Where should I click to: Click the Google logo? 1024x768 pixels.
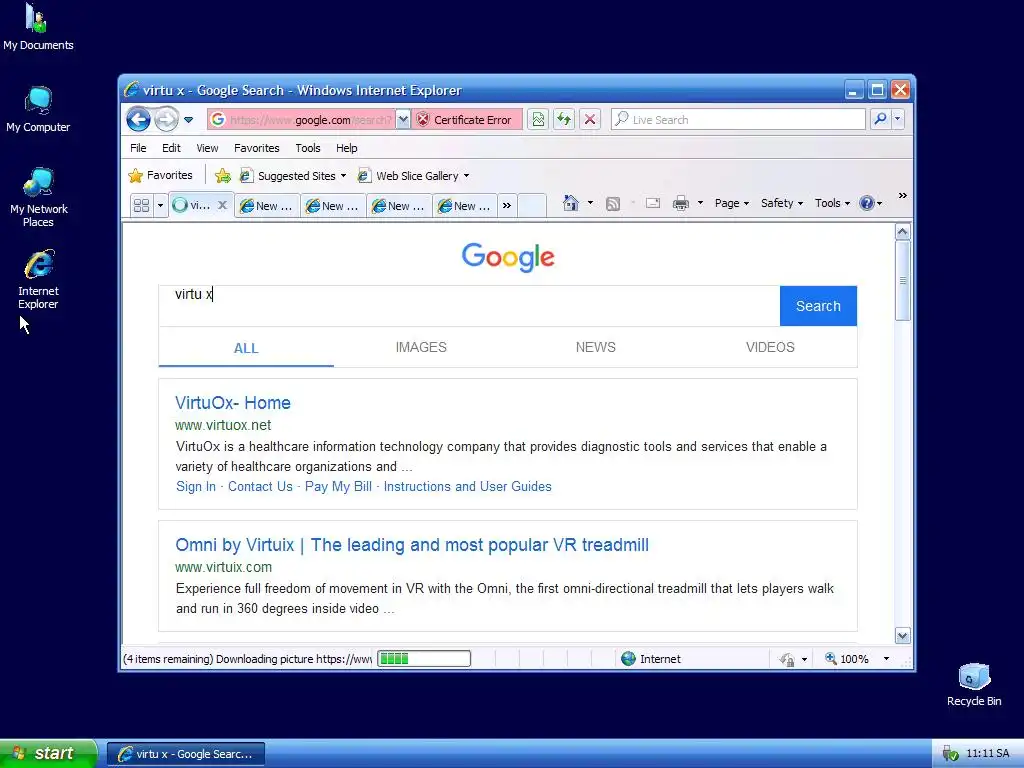pos(508,257)
